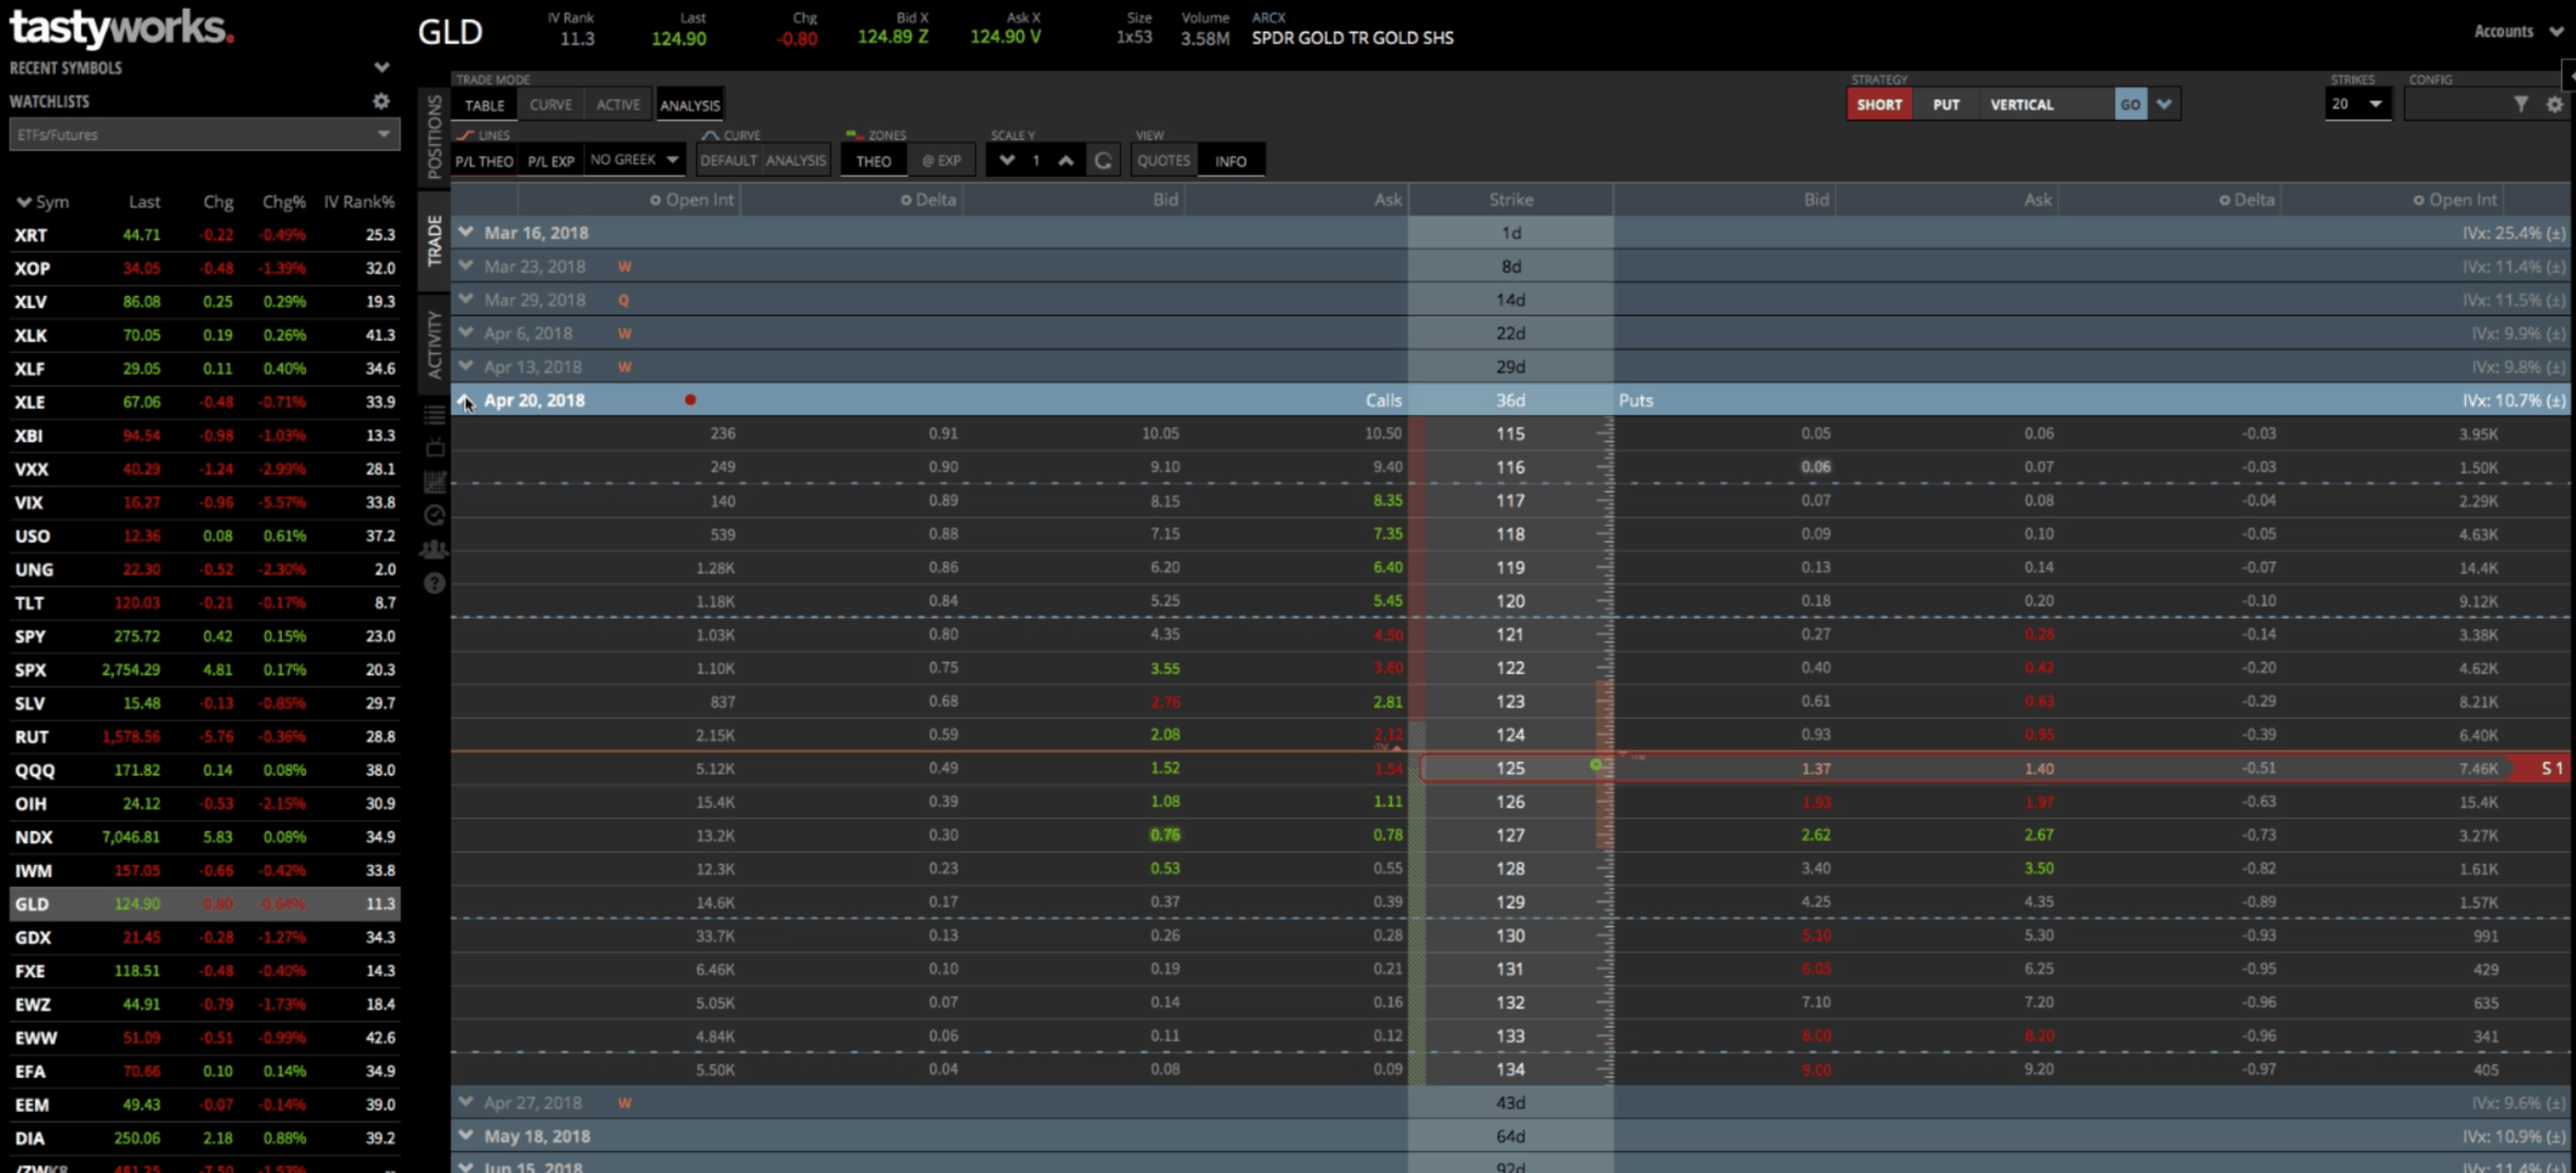Open the POSITIONS vertical tab

(x=434, y=137)
